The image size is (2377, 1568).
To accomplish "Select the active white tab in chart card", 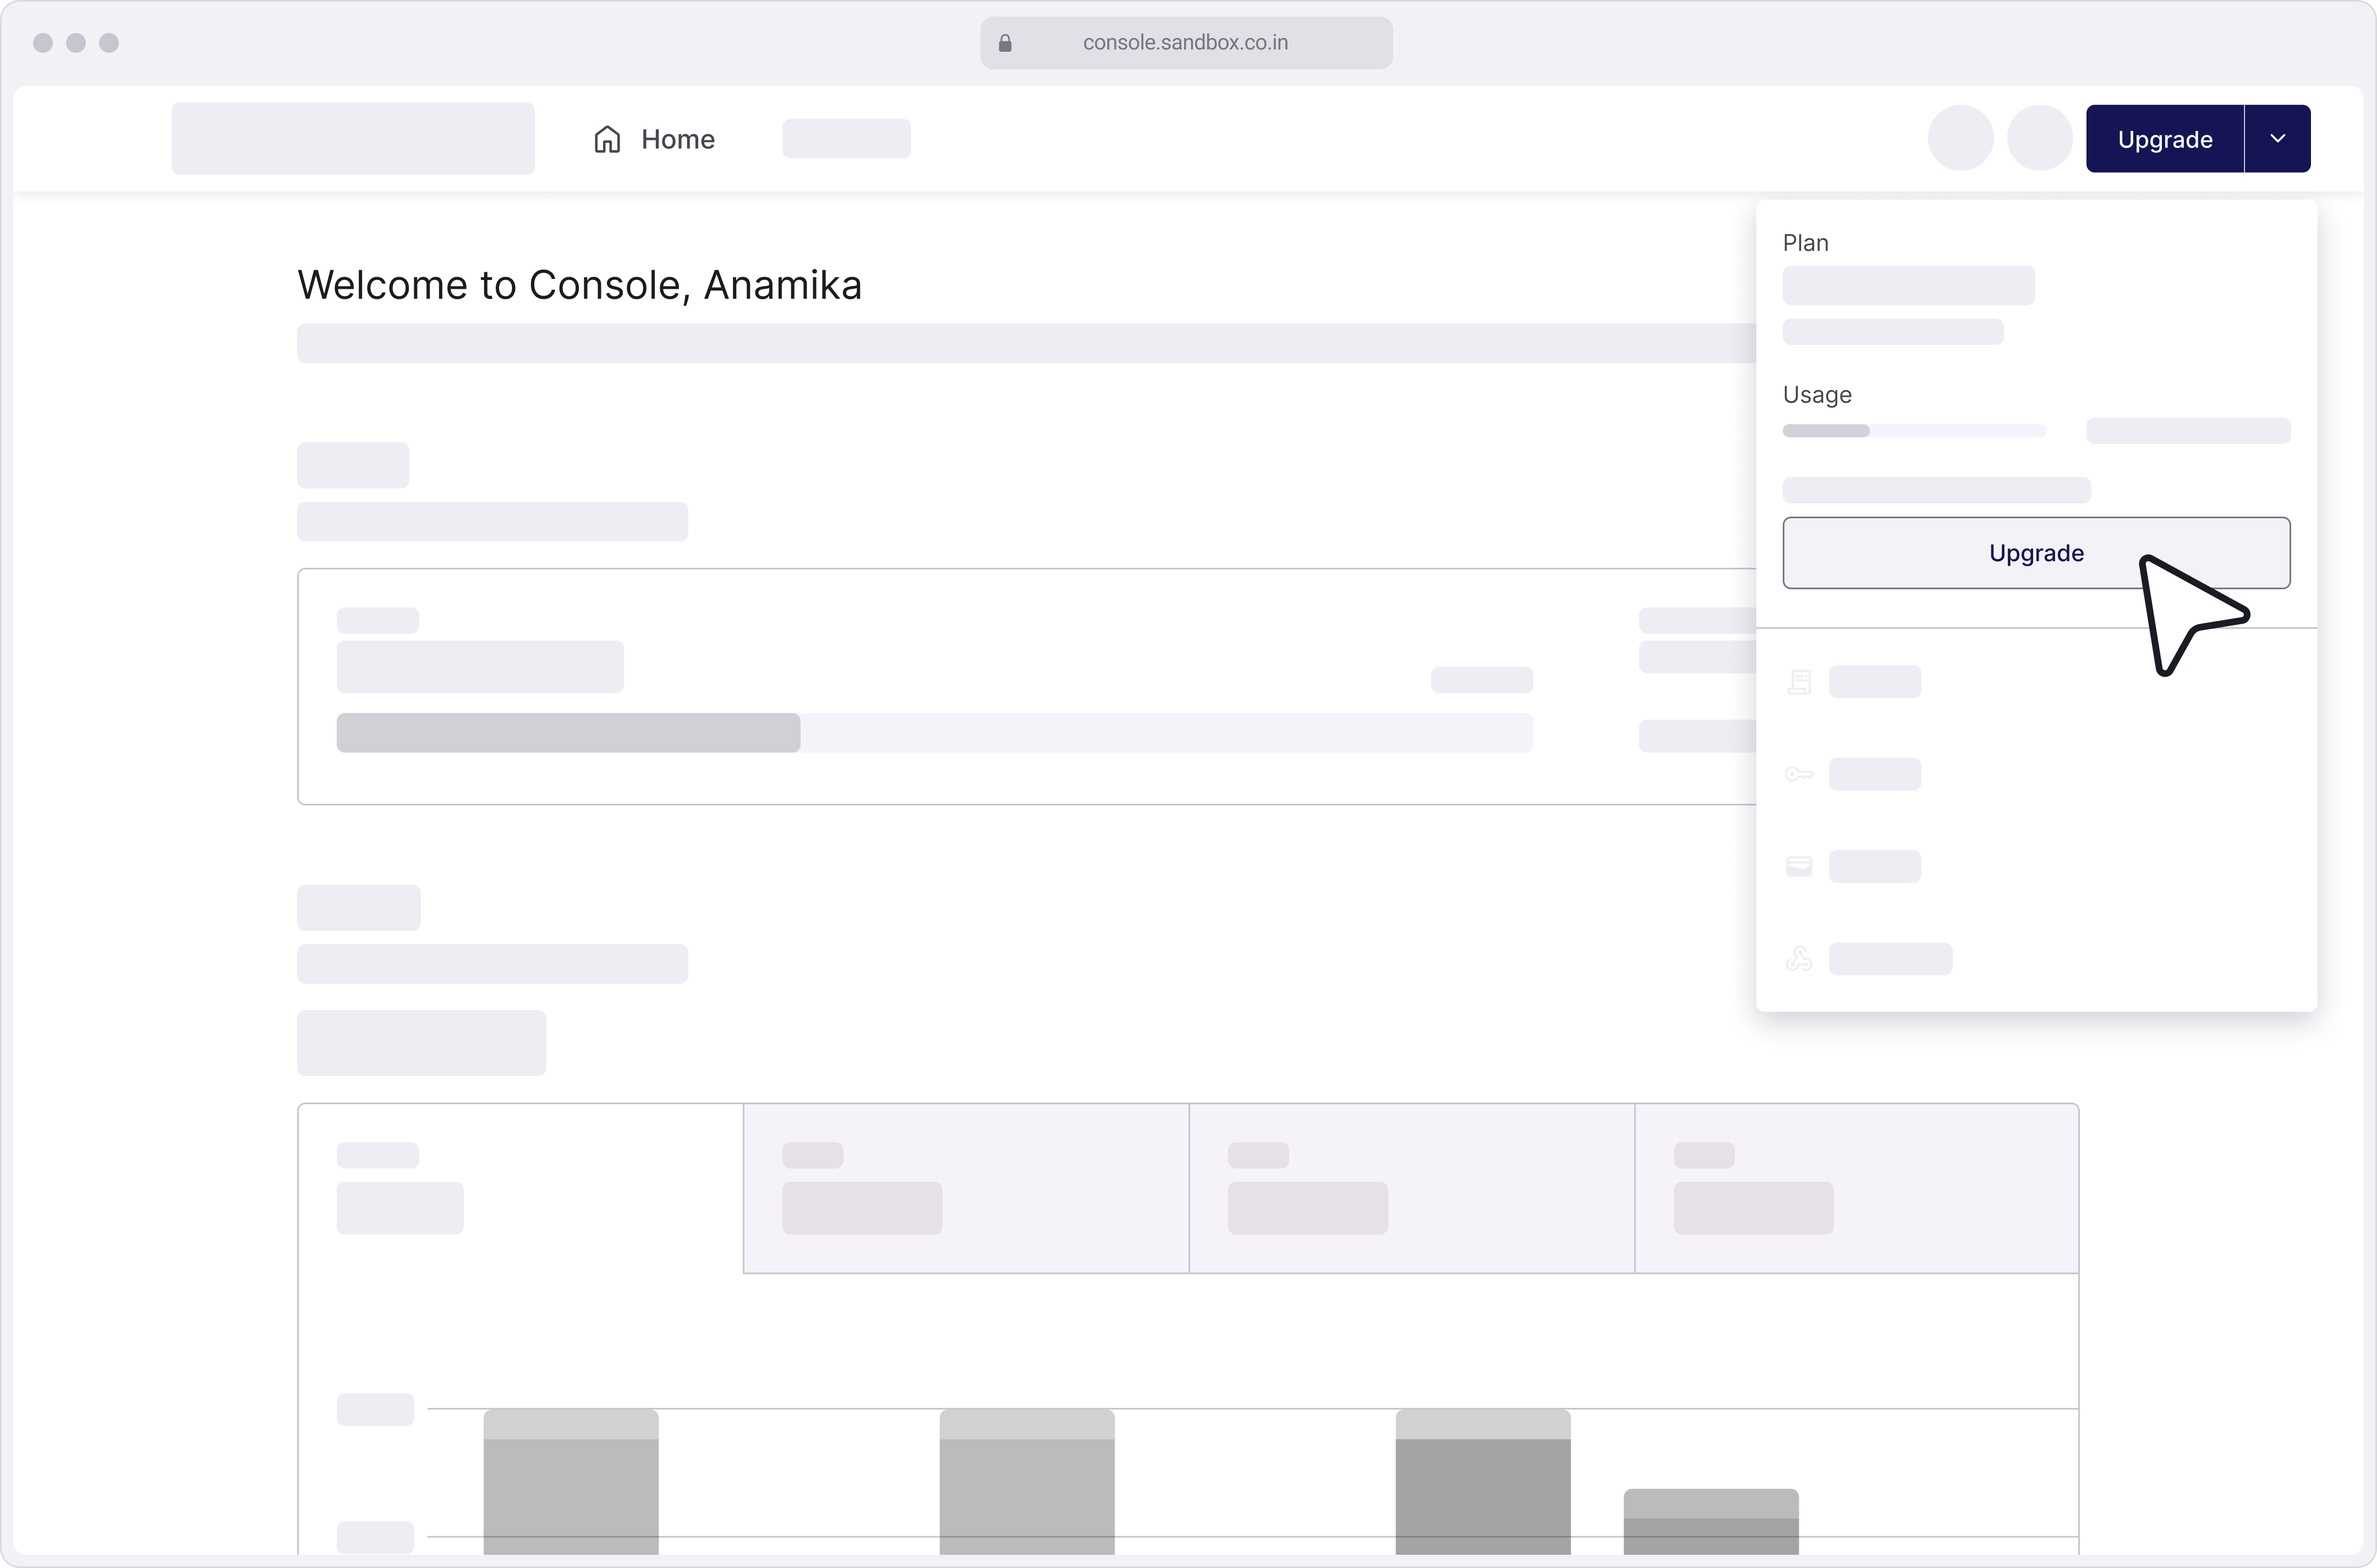I will (521, 1188).
